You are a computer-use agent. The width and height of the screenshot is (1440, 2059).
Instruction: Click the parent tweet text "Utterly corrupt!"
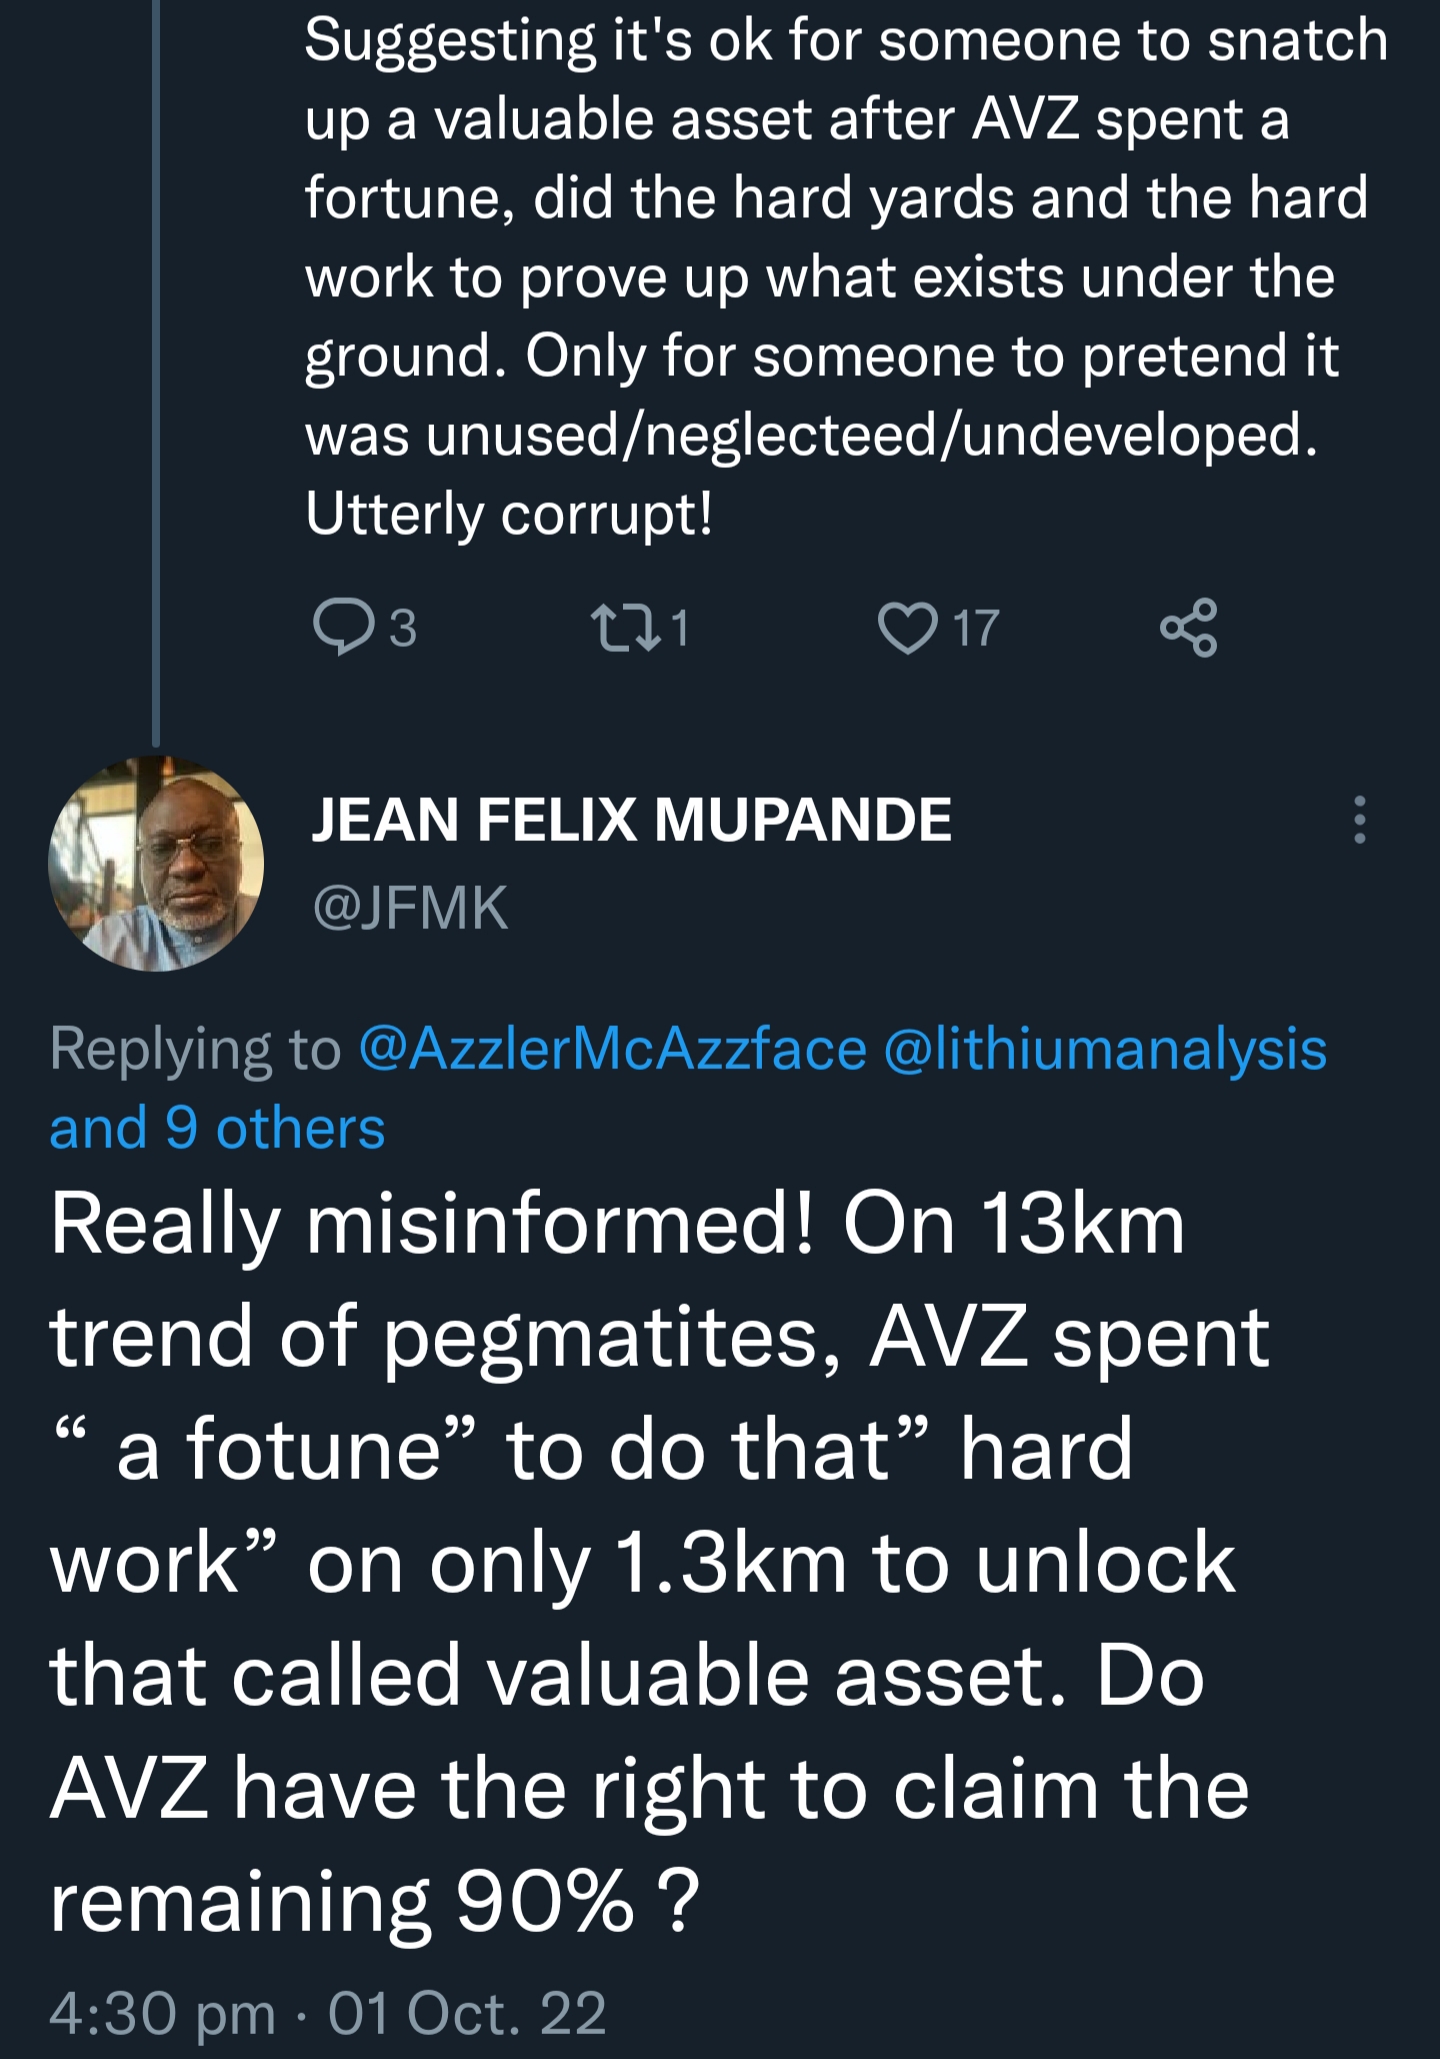509,514
